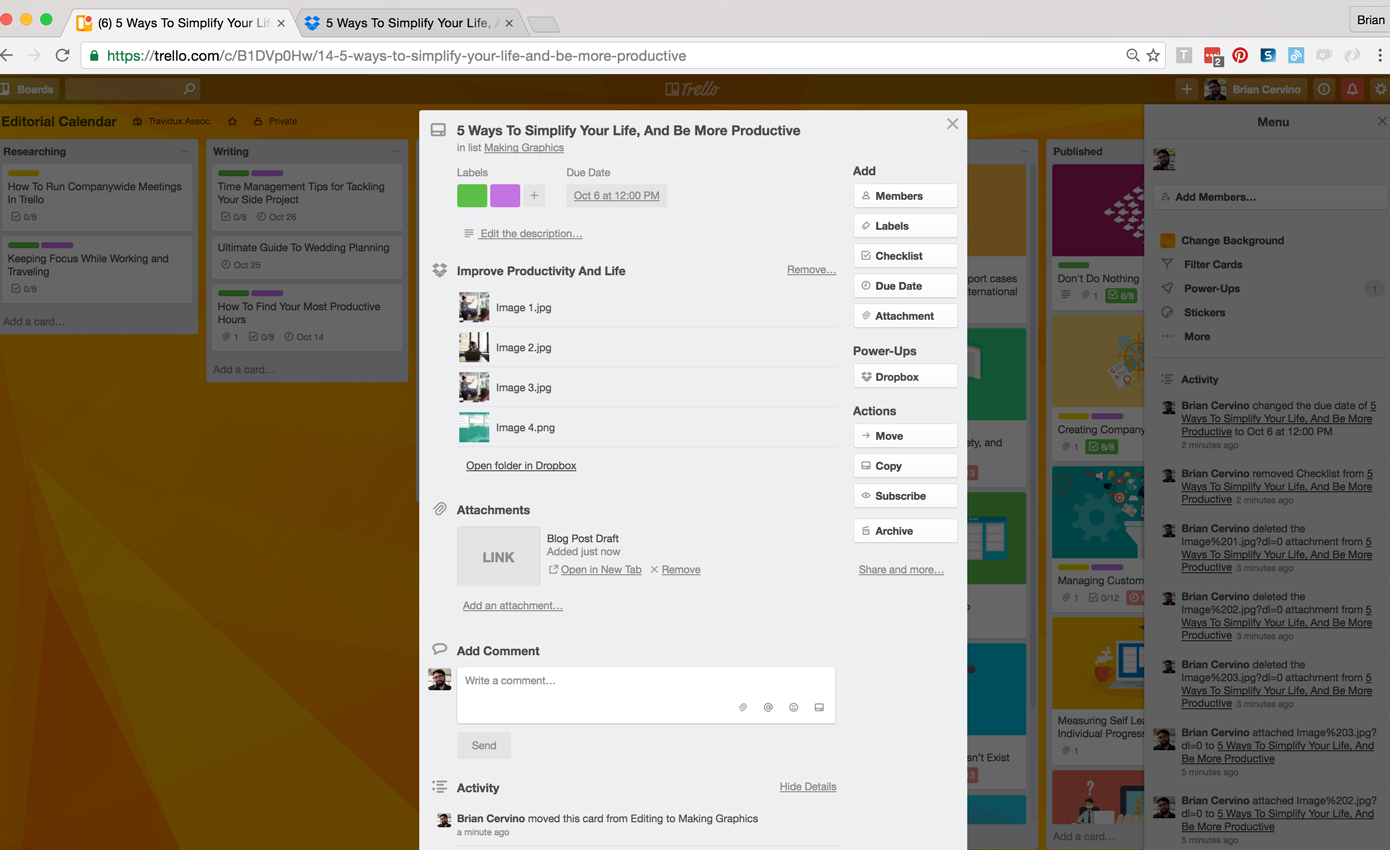The image size is (1390, 850).
Task: Click the browser page reload icon
Action: tap(62, 56)
